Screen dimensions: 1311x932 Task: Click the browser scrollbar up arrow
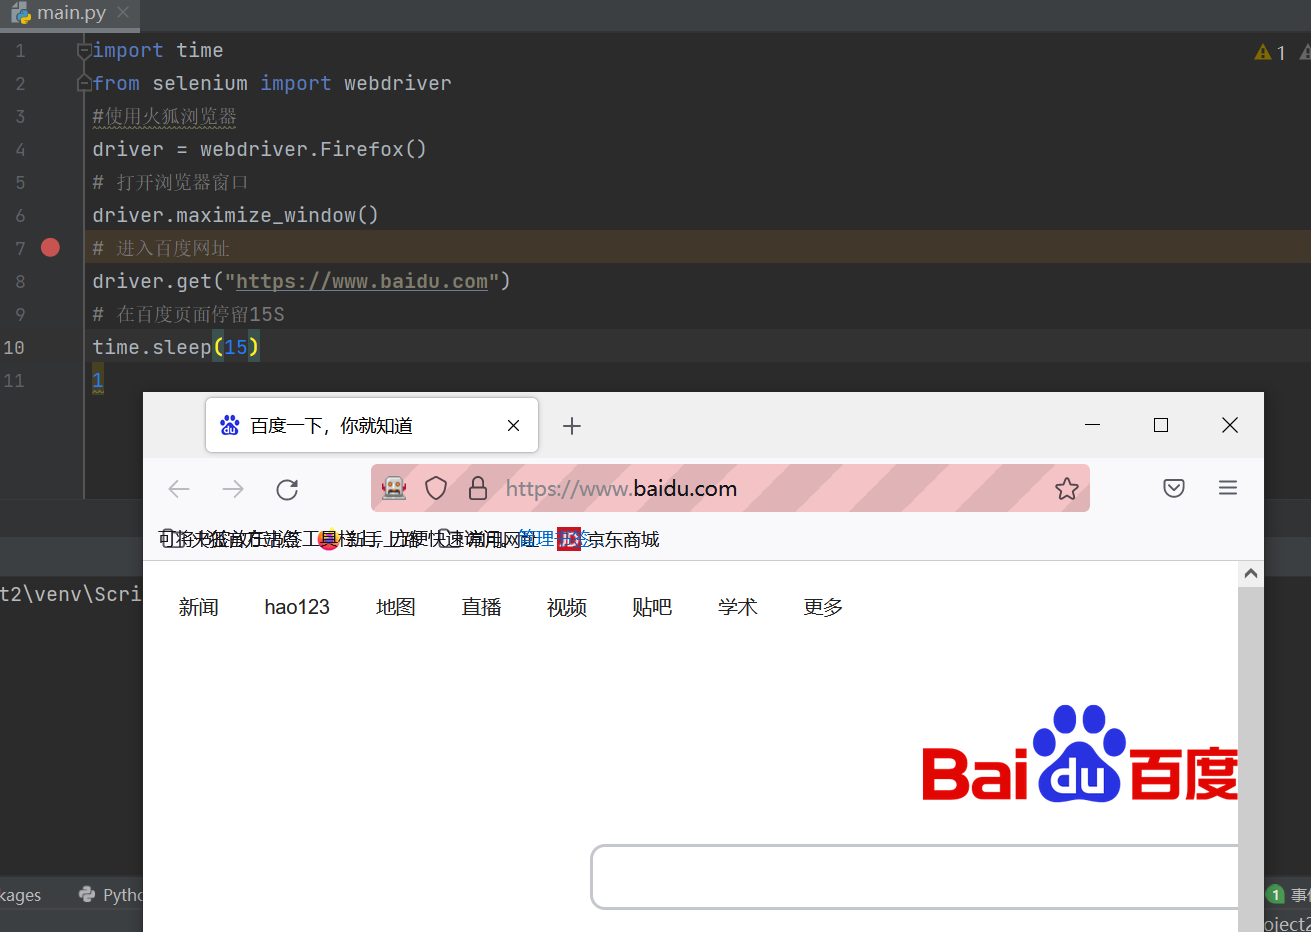click(x=1250, y=574)
